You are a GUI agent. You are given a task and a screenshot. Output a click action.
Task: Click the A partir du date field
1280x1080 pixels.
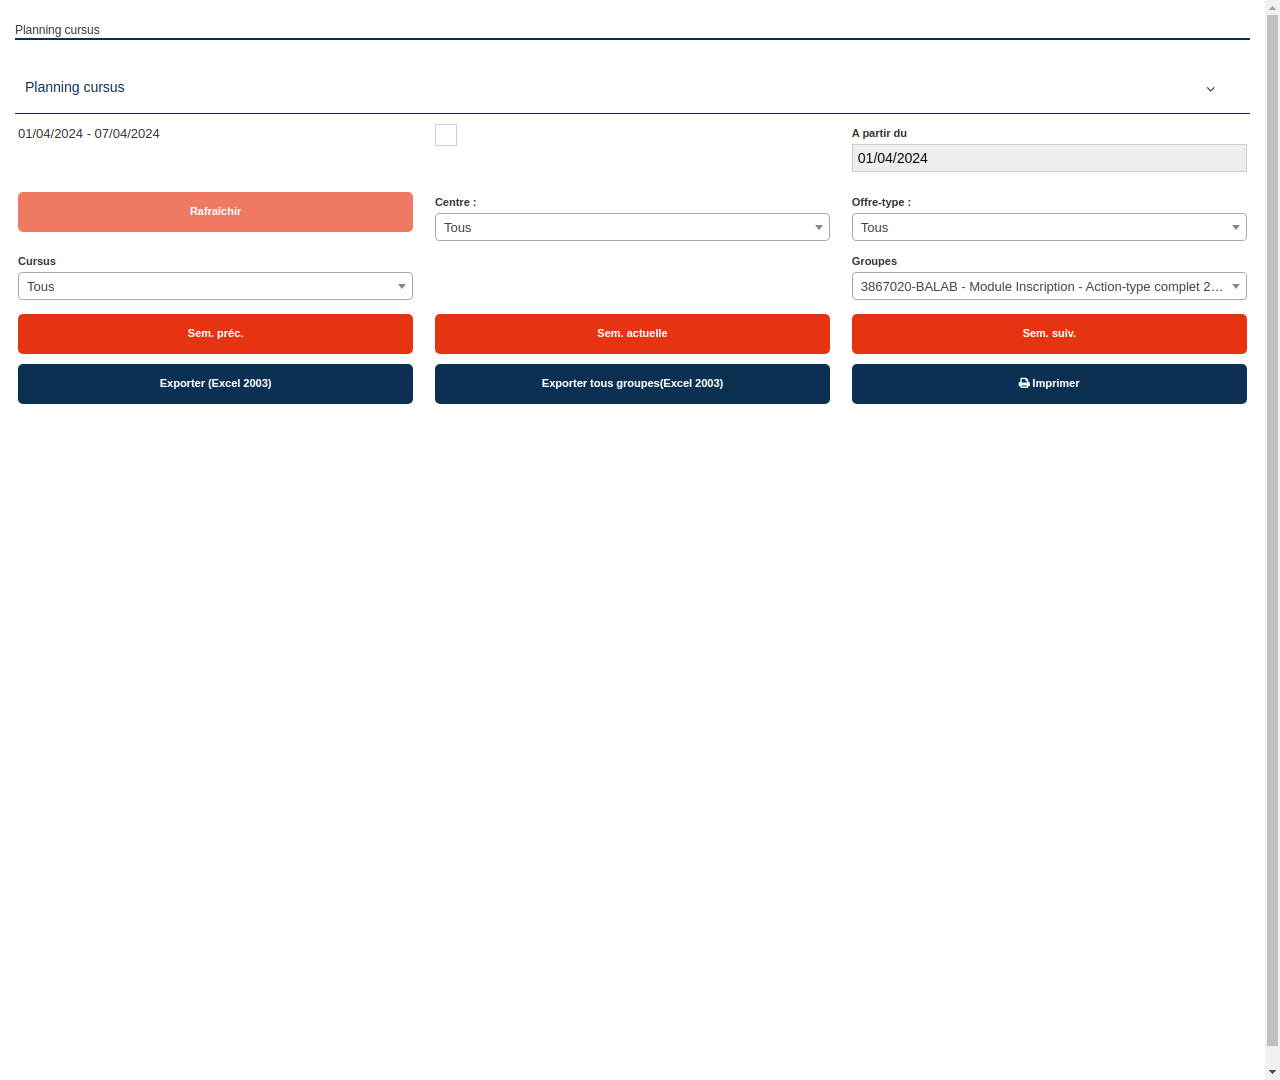pos(1049,157)
